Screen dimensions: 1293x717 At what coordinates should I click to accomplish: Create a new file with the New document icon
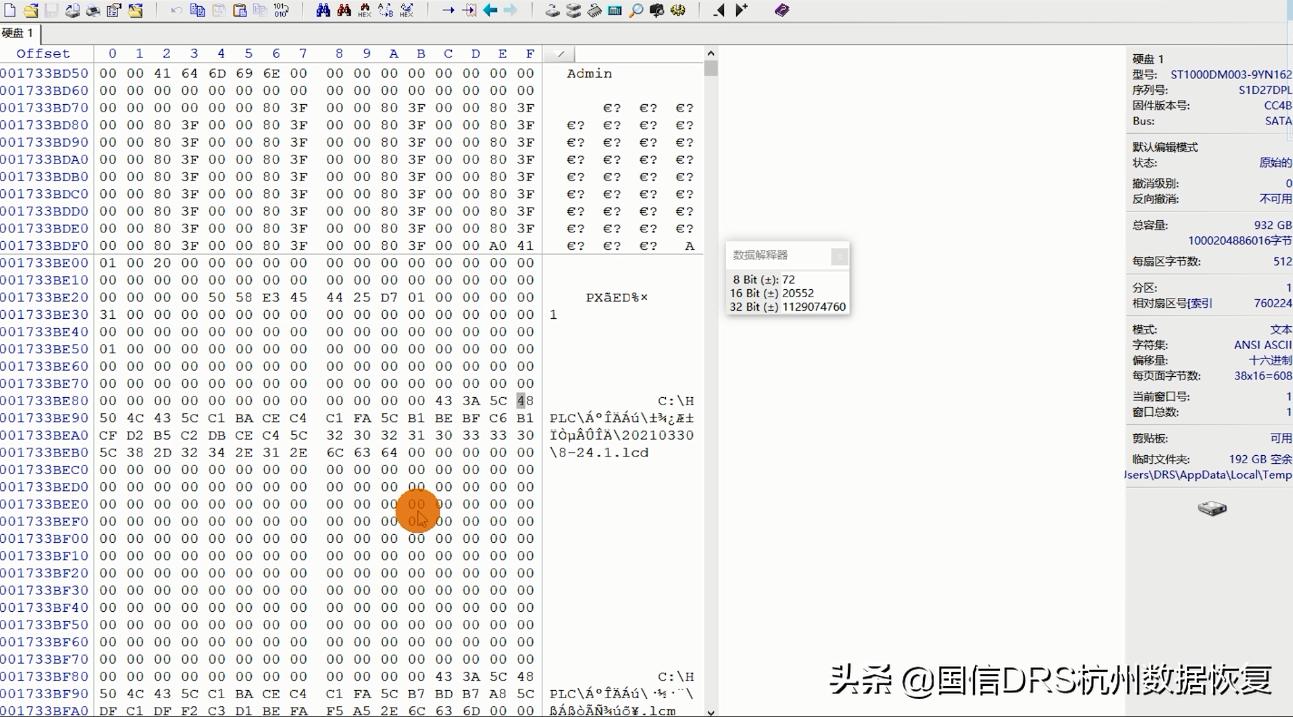(8, 11)
